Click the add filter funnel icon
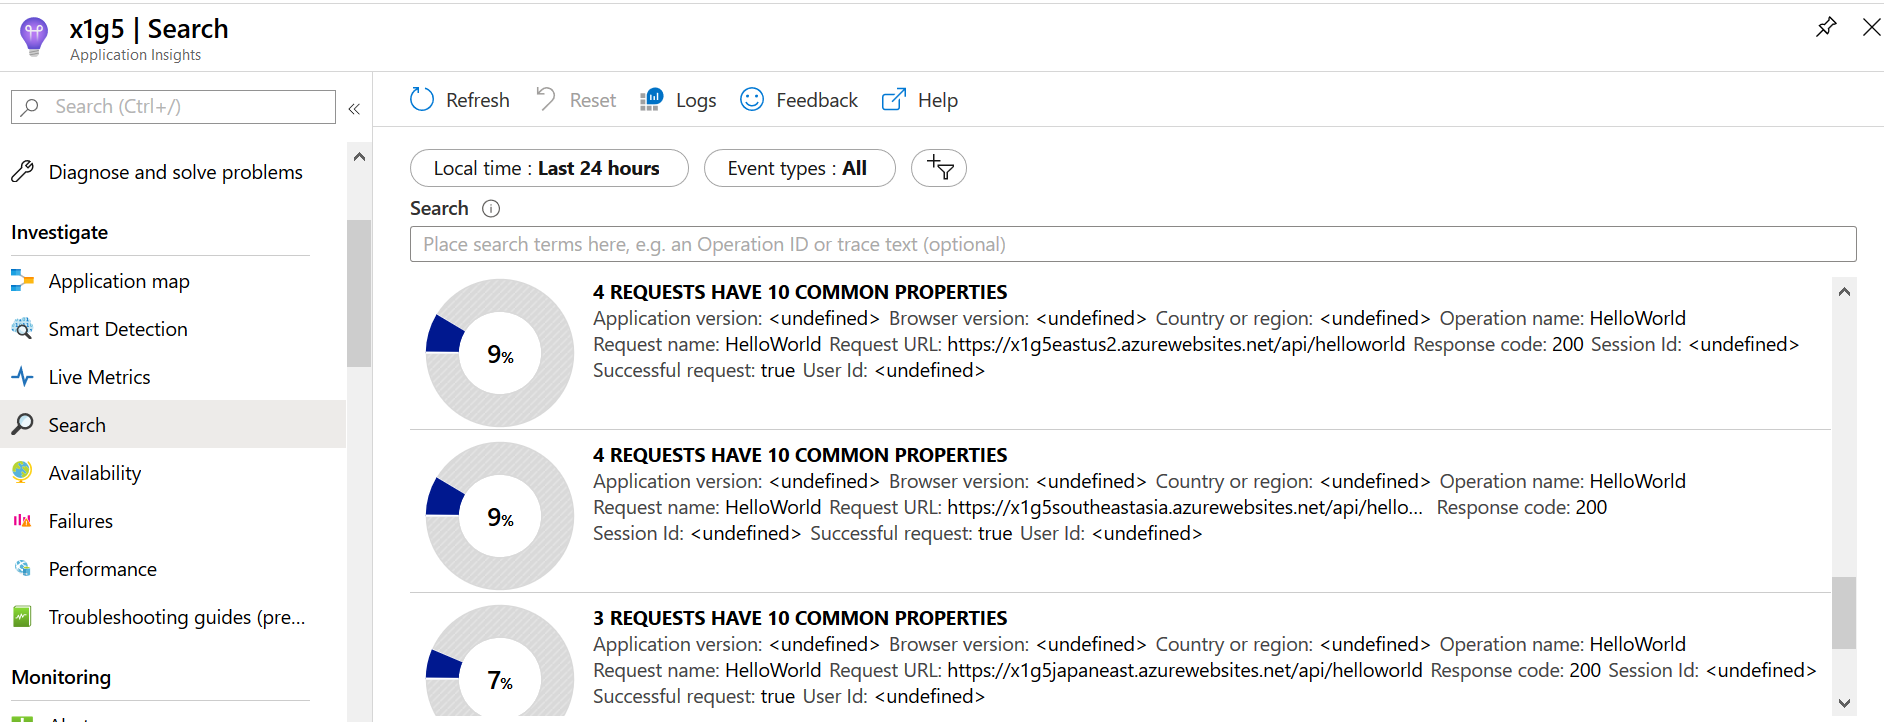Image resolution: width=1884 pixels, height=722 pixels. click(939, 167)
